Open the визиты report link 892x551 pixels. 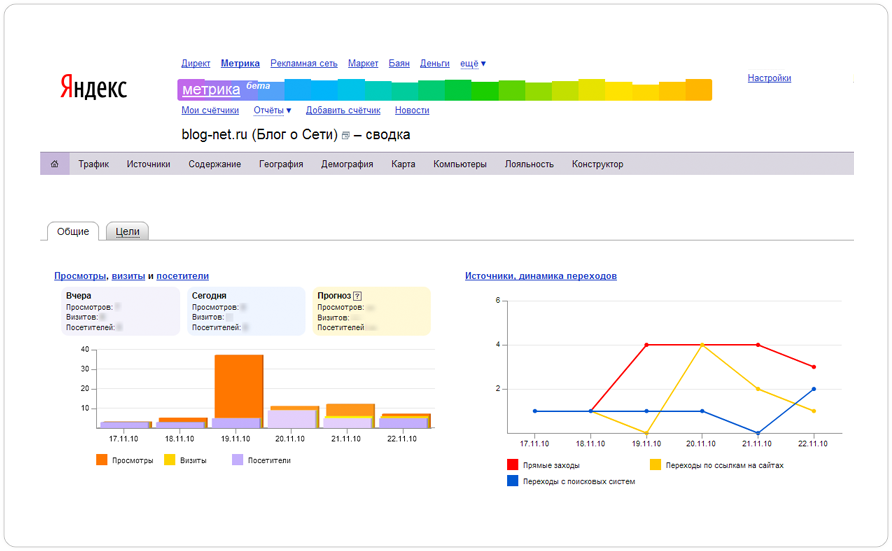coord(128,276)
